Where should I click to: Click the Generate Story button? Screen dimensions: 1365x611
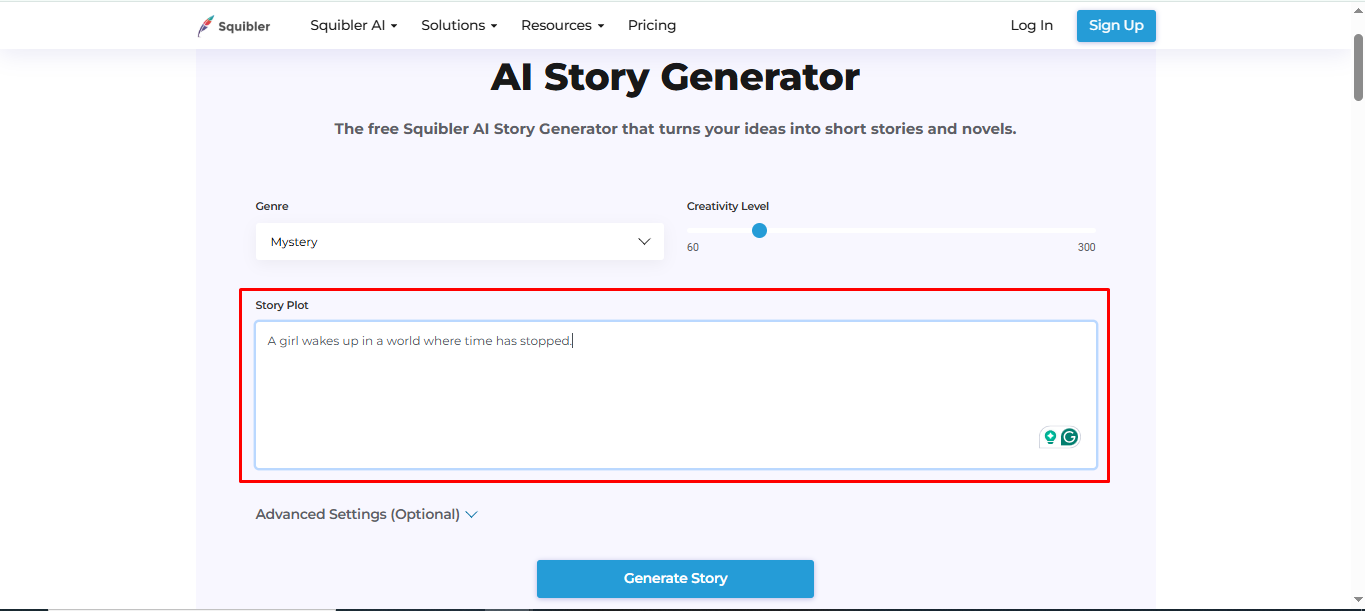click(x=675, y=578)
